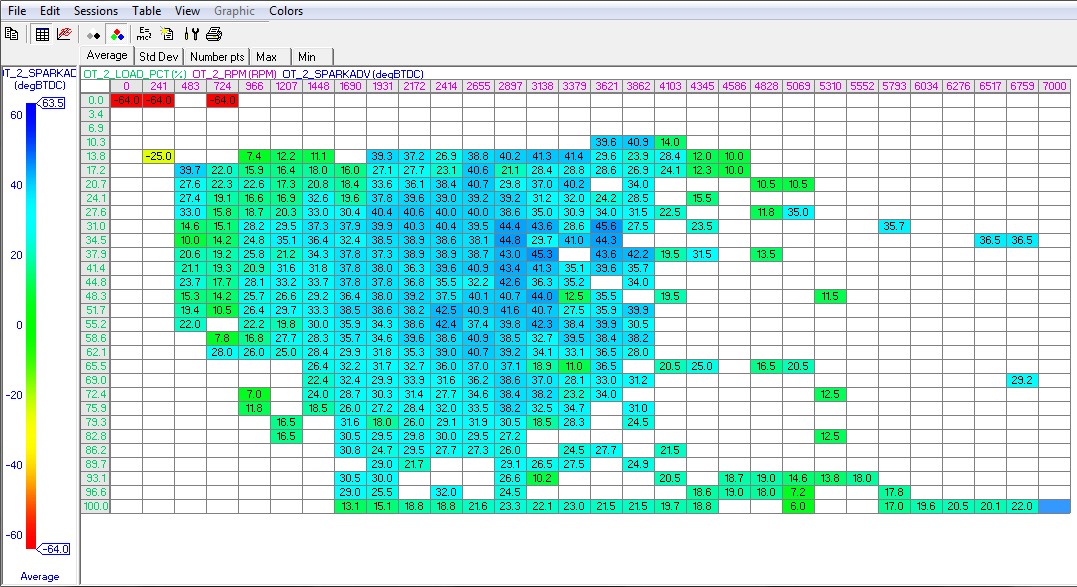Select the Number pts tab
This screenshot has height=587, width=1077.
tap(217, 57)
